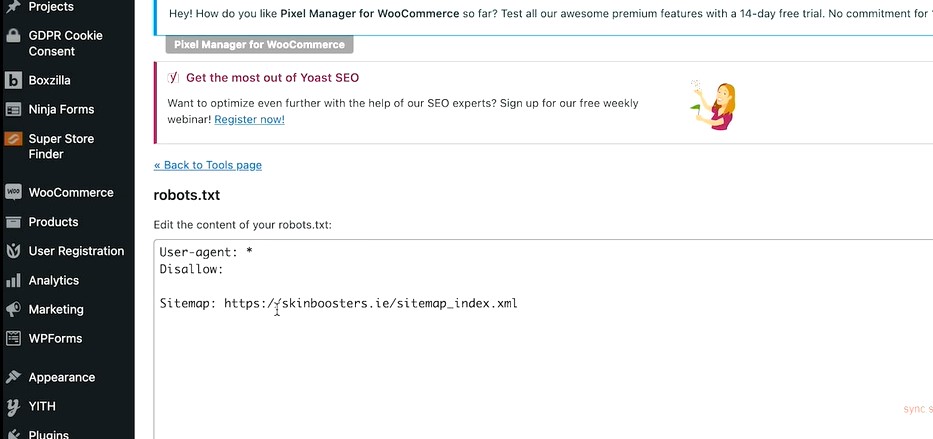Click inside the robots.txt content editor

tap(540, 370)
